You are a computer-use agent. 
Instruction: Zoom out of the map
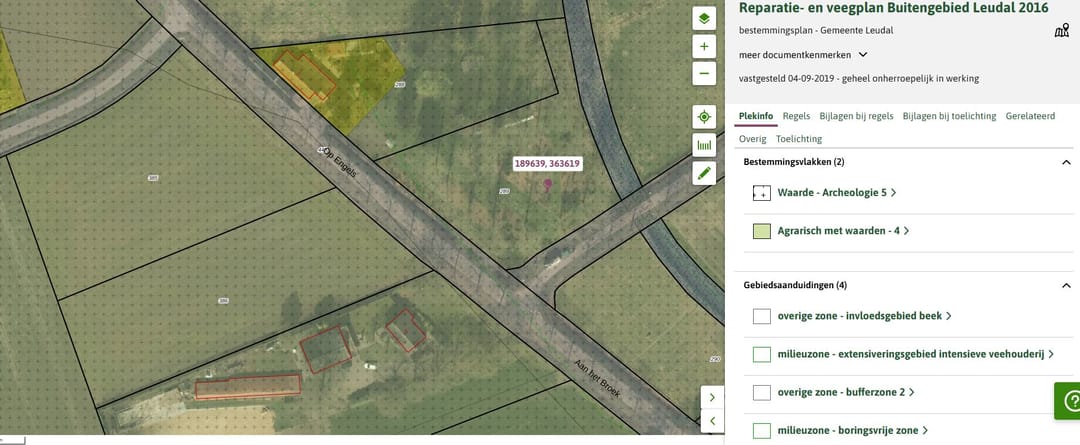(x=704, y=73)
